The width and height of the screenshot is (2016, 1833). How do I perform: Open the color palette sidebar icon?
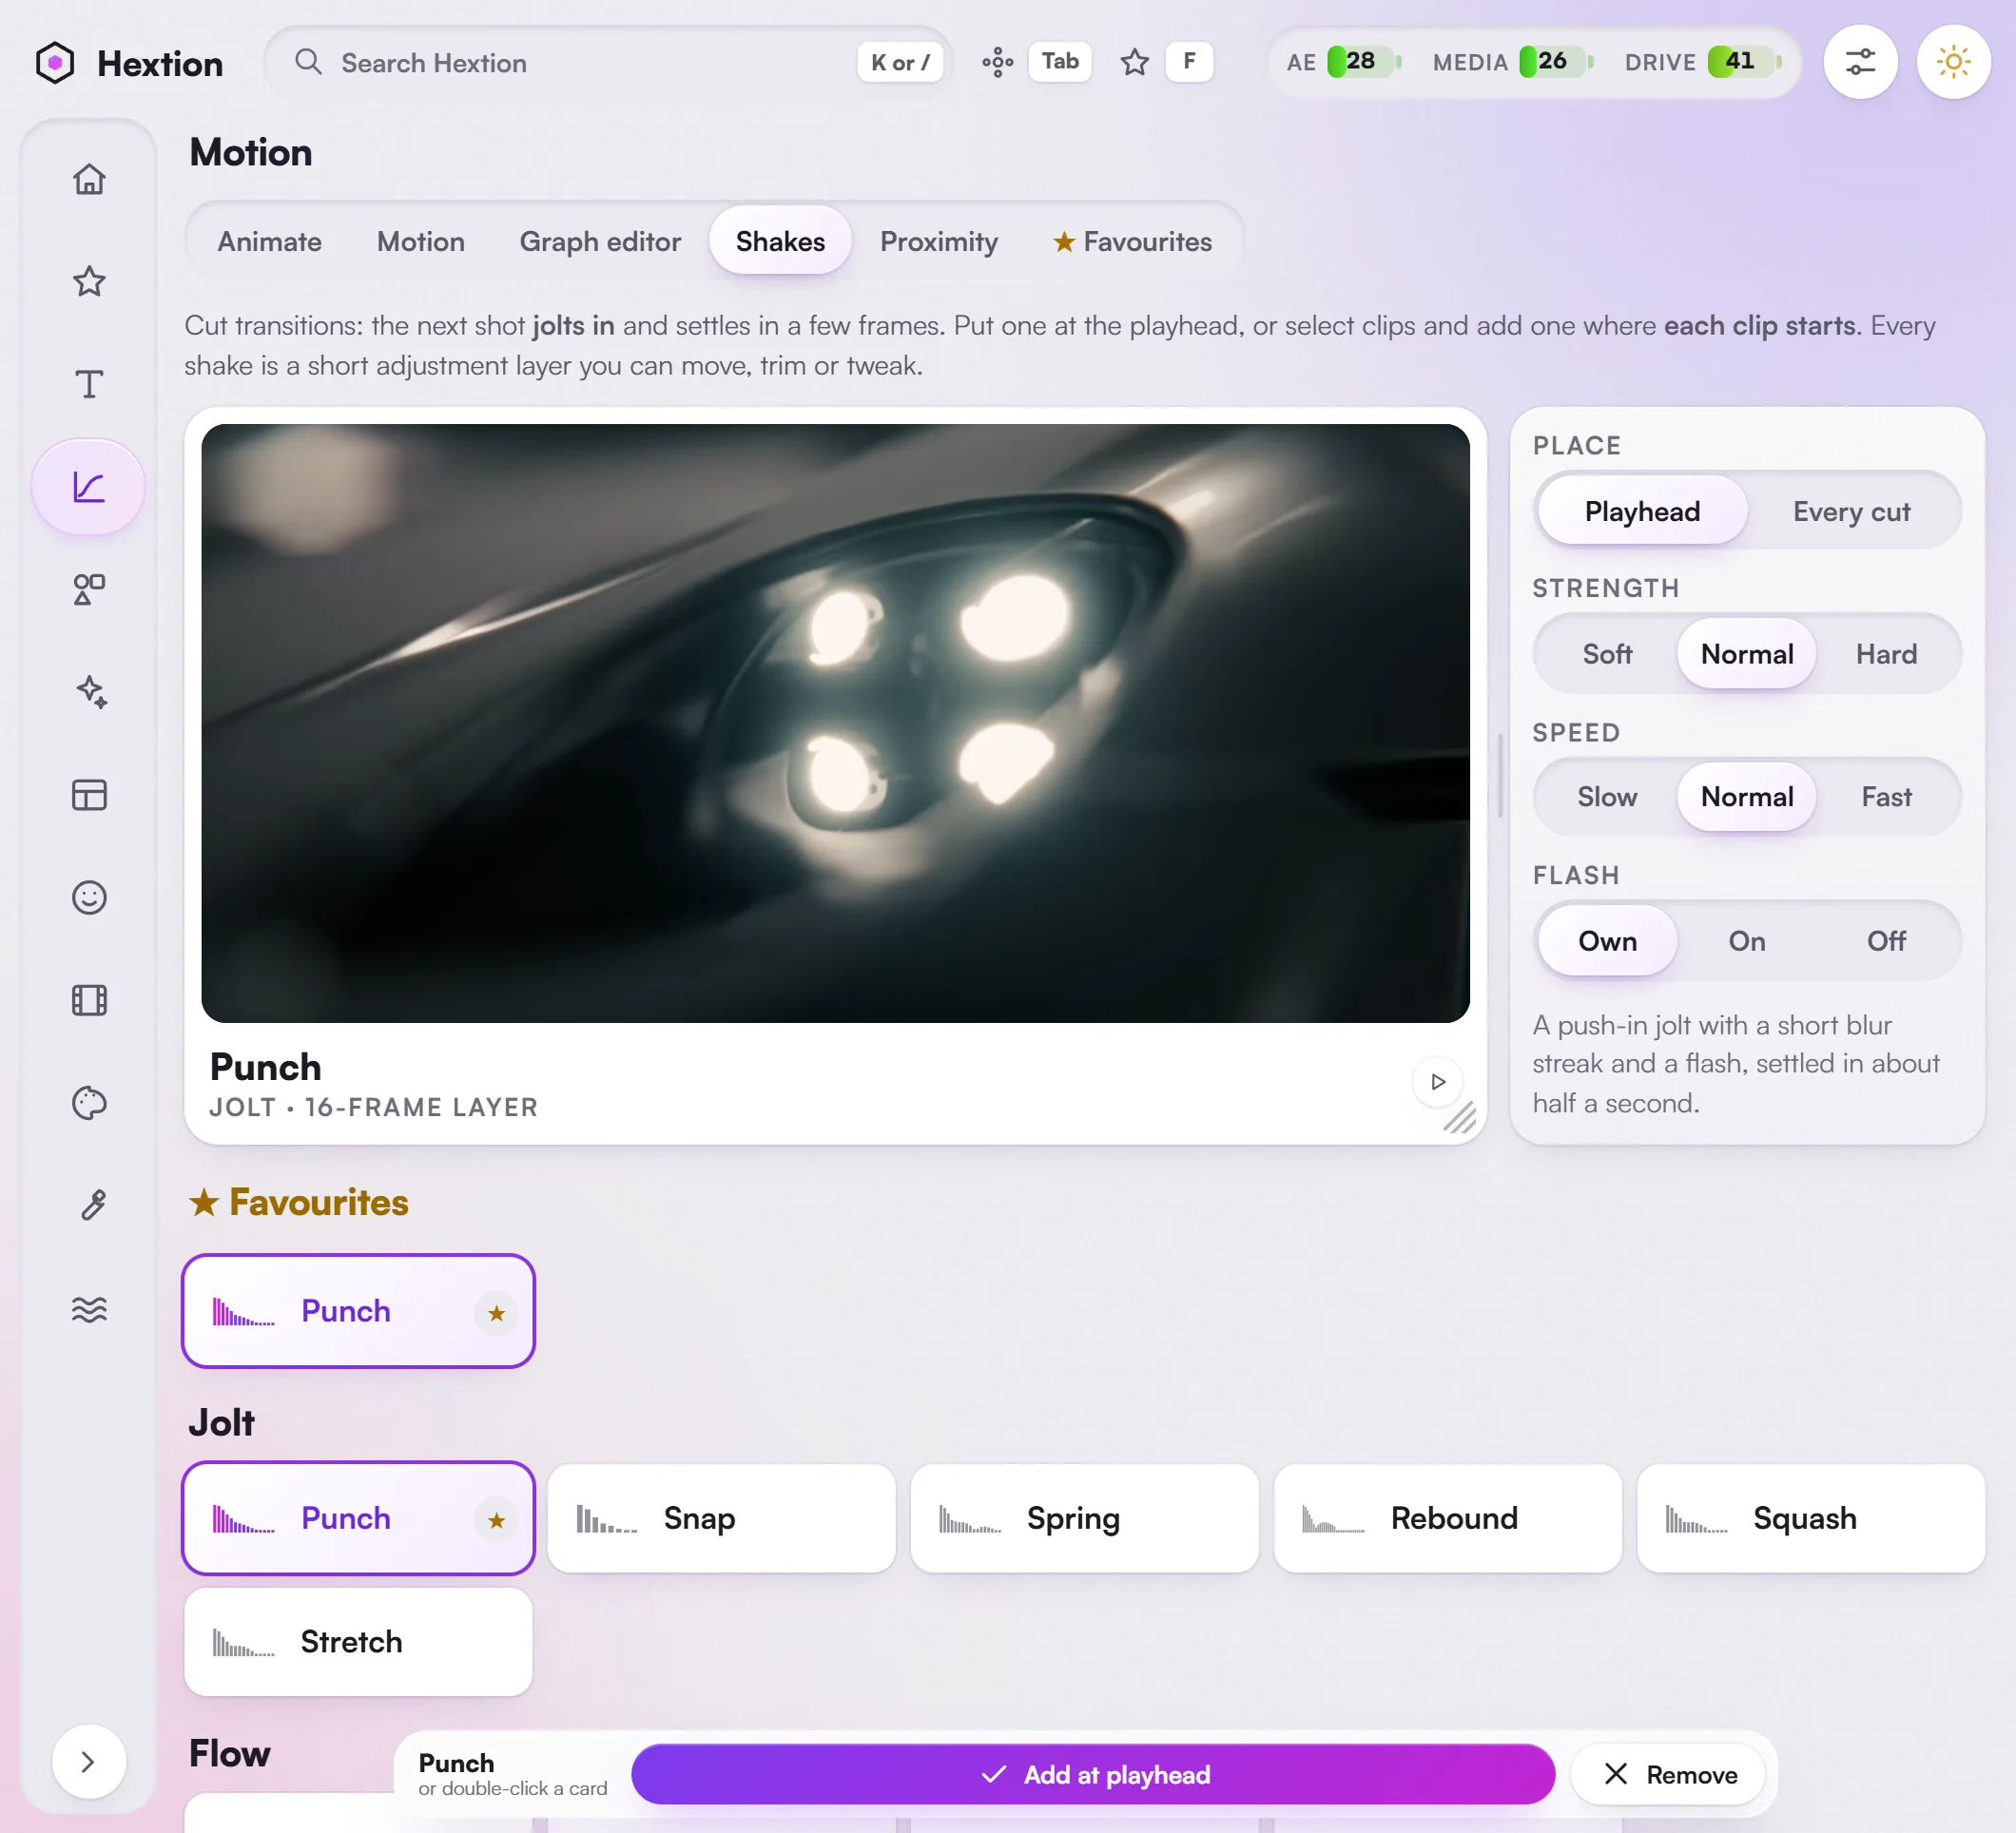coord(89,1103)
